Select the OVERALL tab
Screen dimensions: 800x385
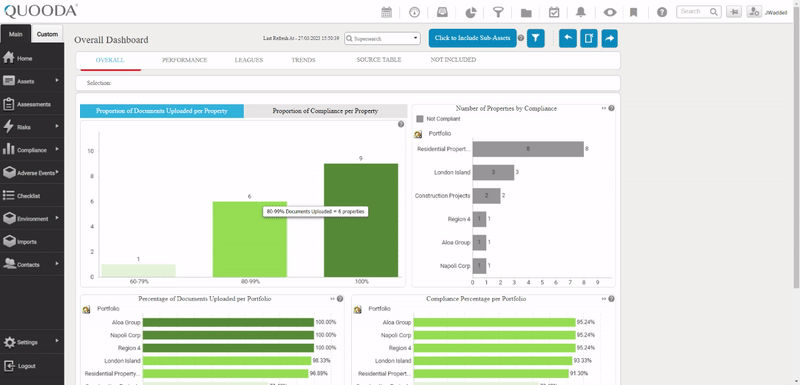tap(110, 60)
